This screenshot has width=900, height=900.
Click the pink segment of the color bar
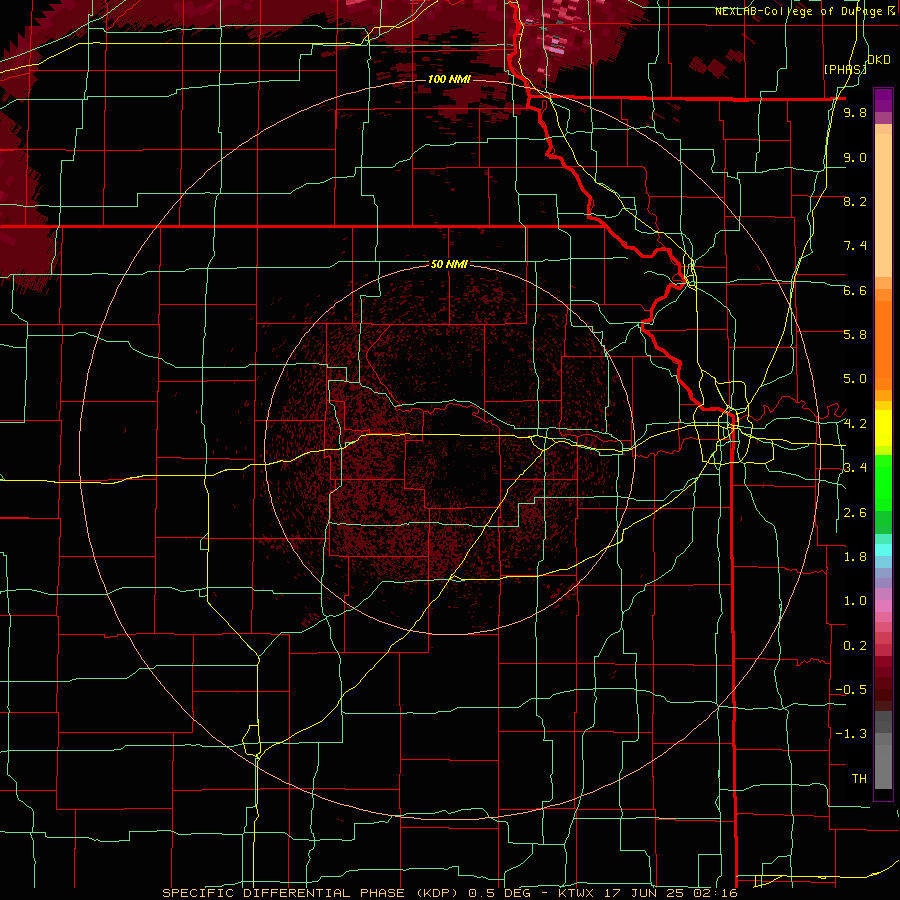point(883,606)
